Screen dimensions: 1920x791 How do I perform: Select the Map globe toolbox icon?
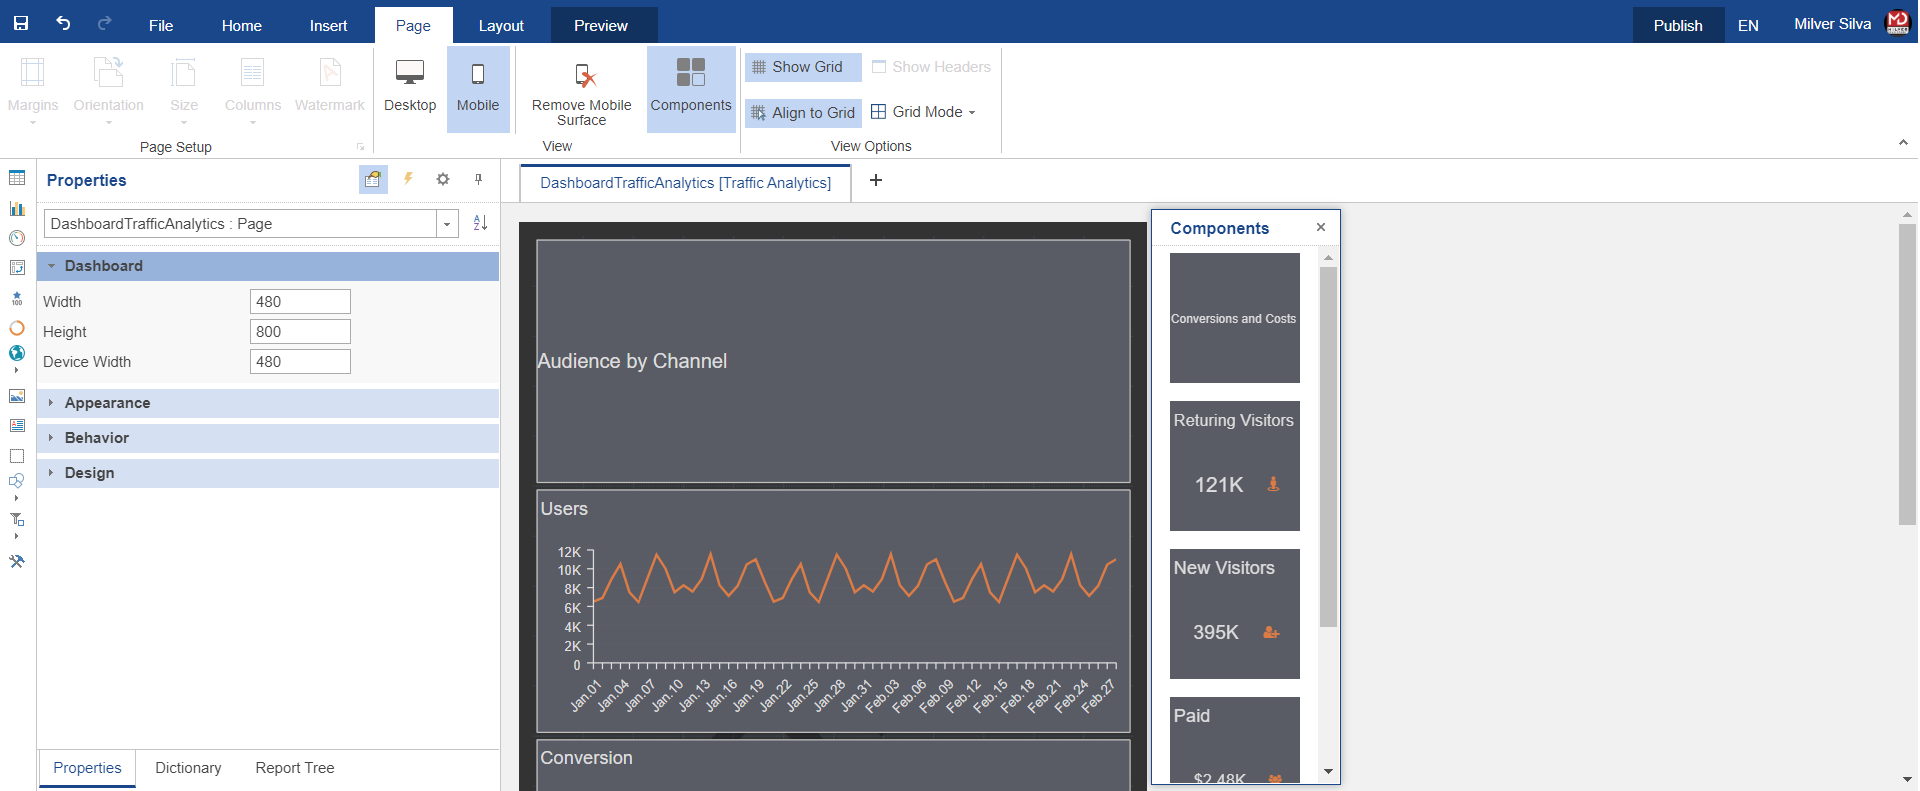(x=17, y=353)
